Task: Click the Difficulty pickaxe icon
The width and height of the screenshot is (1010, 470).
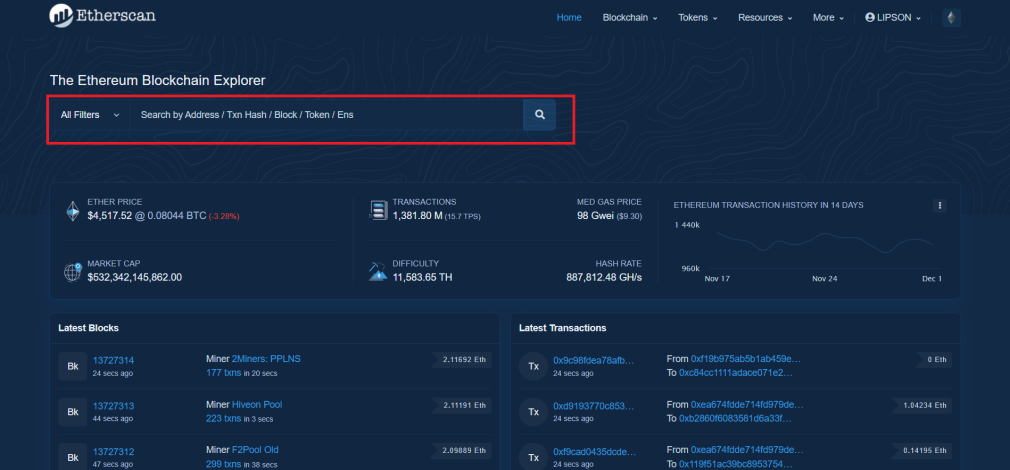Action: click(x=378, y=271)
